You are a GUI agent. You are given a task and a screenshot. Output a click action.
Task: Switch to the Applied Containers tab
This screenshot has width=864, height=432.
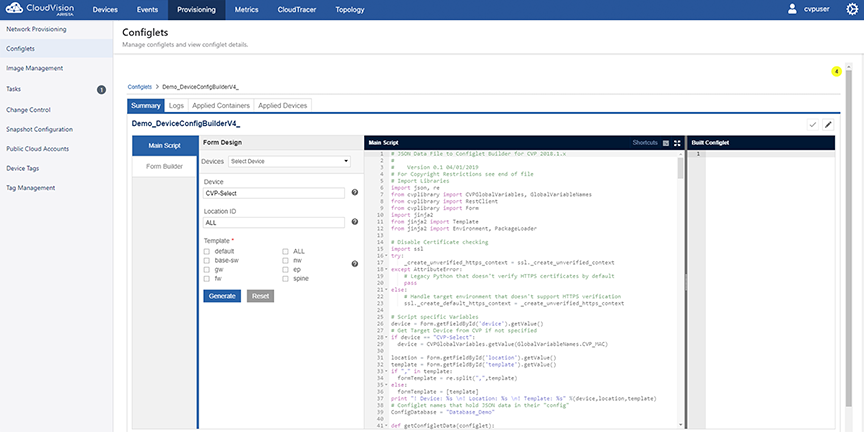click(x=221, y=105)
